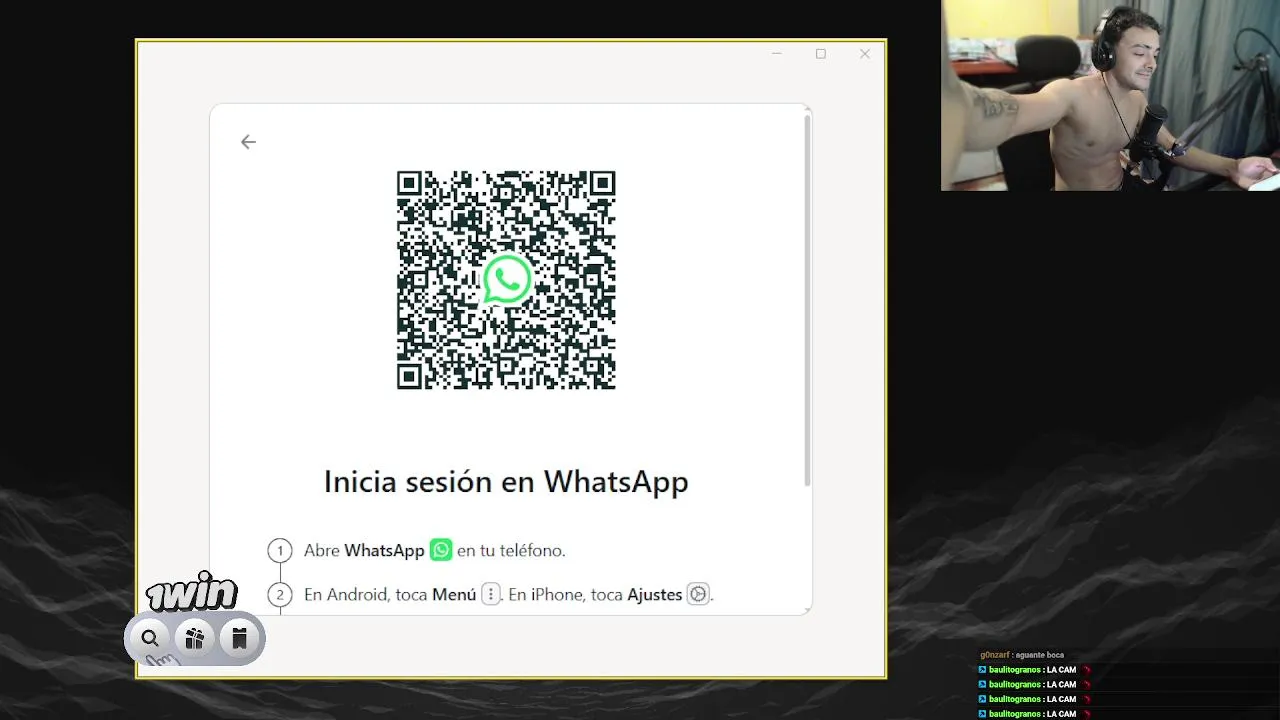The width and height of the screenshot is (1280, 720).
Task: Click the magnifier search icon under 1win
Action: [150, 638]
